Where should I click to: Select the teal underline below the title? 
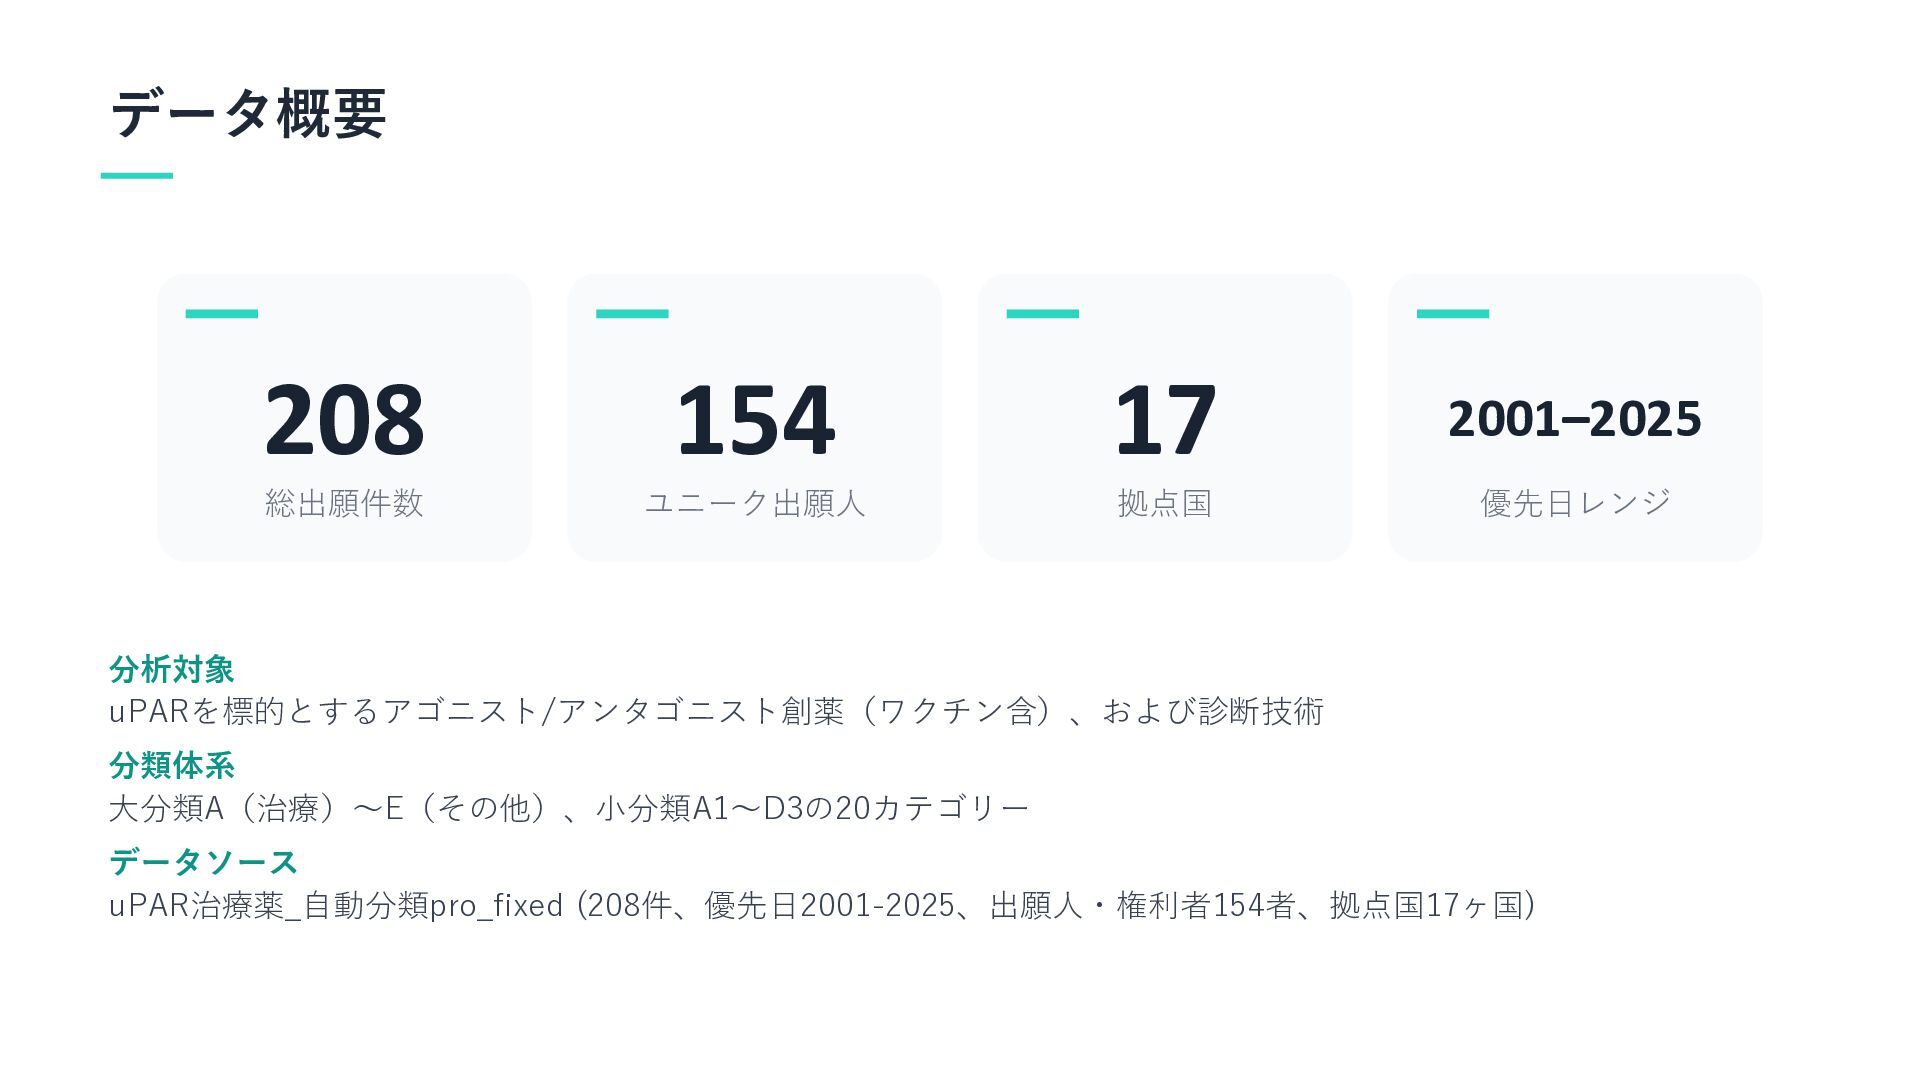point(137,176)
